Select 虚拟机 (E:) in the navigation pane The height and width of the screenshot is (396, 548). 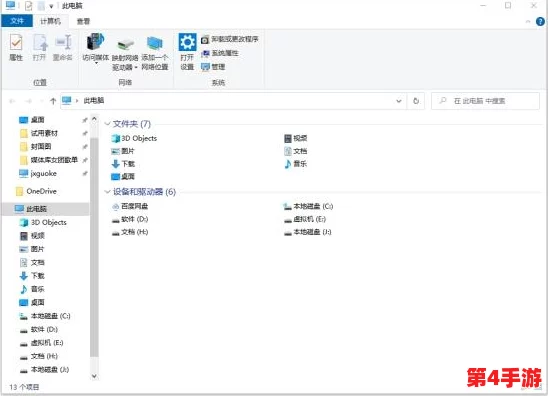point(42,343)
